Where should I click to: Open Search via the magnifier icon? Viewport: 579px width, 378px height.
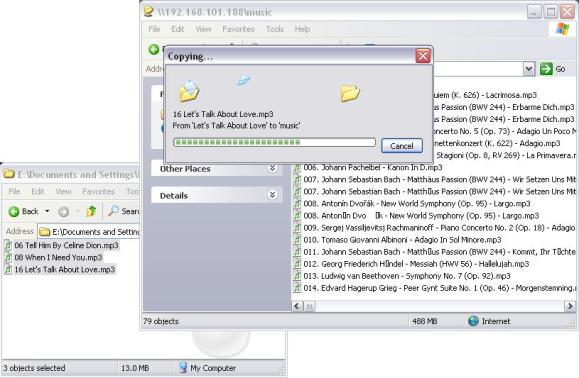pos(113,211)
